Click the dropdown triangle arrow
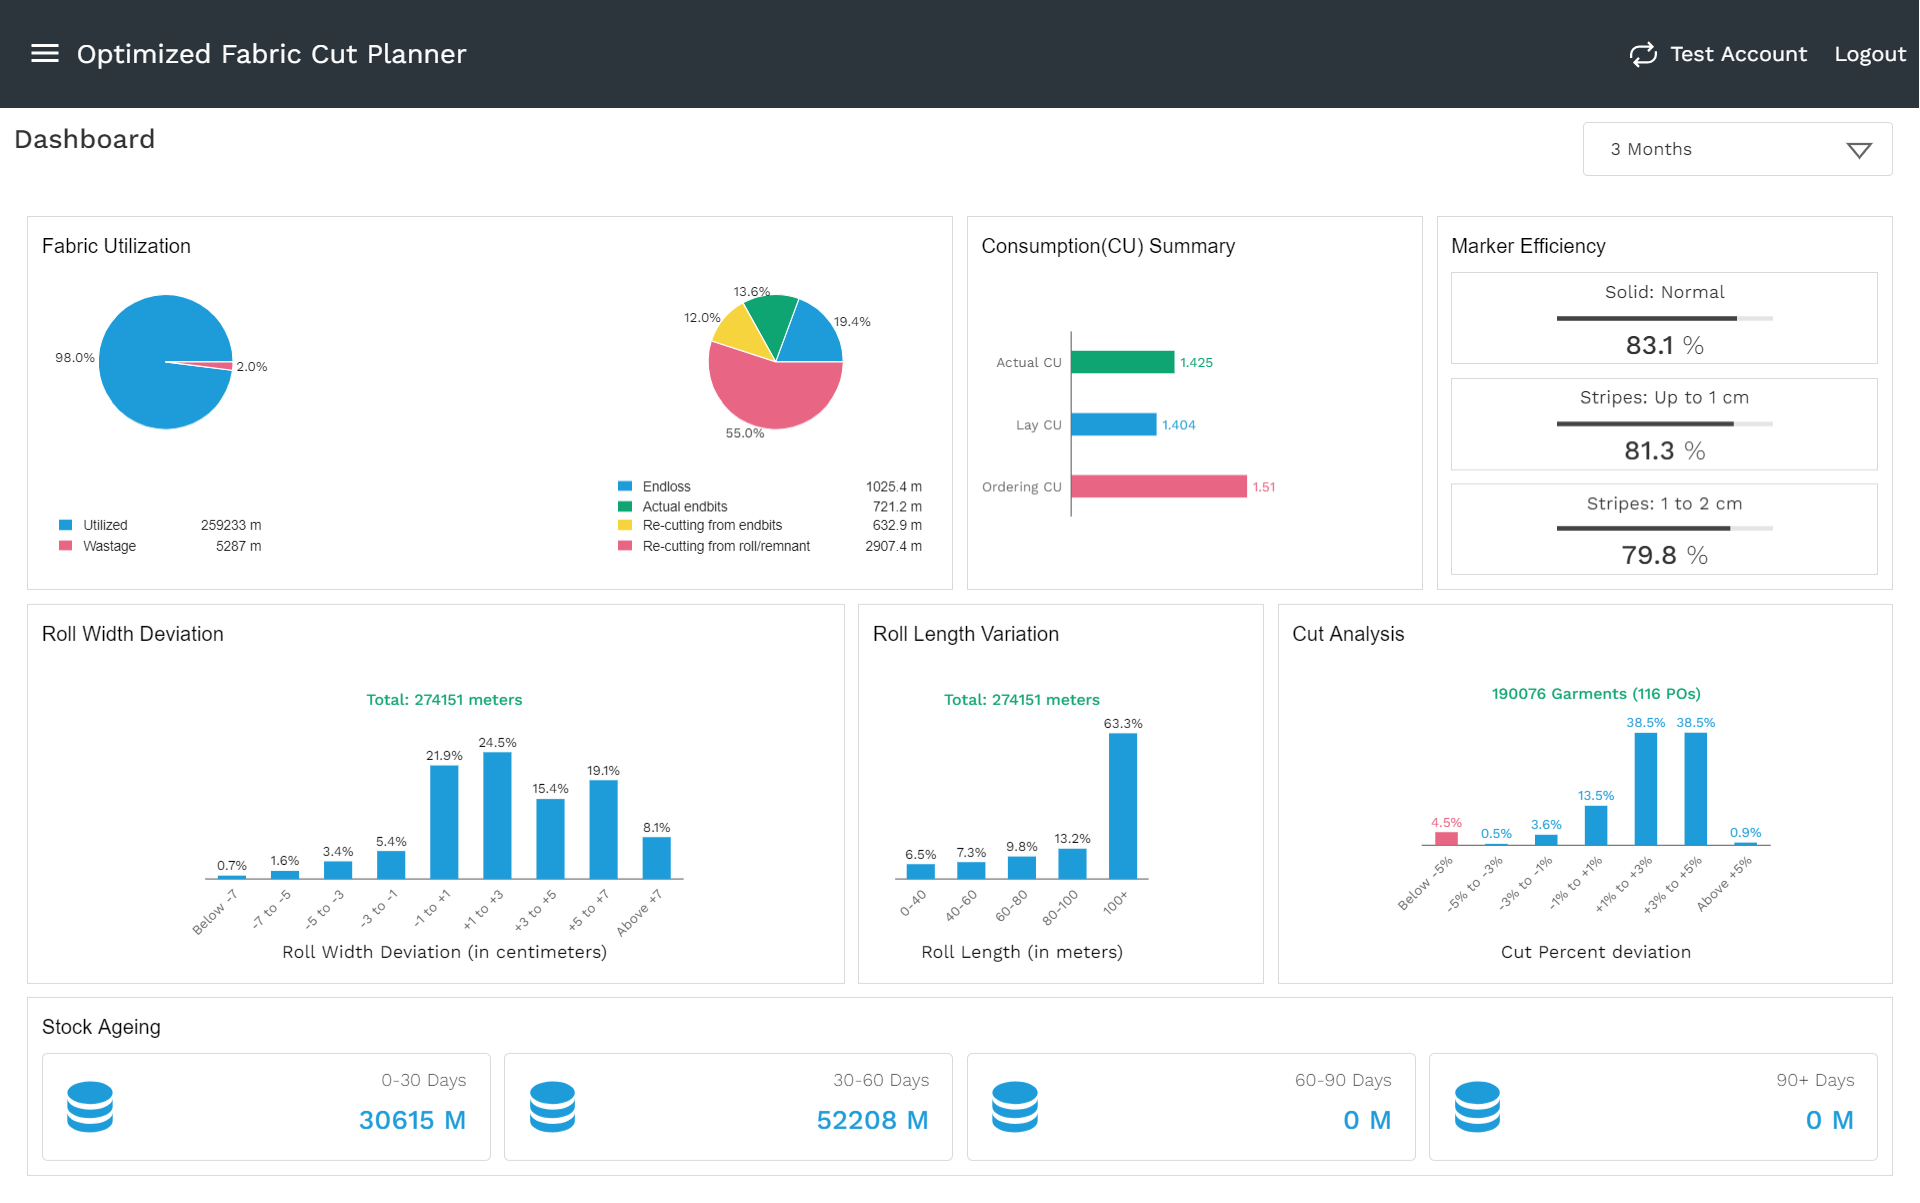 pos(1858,150)
